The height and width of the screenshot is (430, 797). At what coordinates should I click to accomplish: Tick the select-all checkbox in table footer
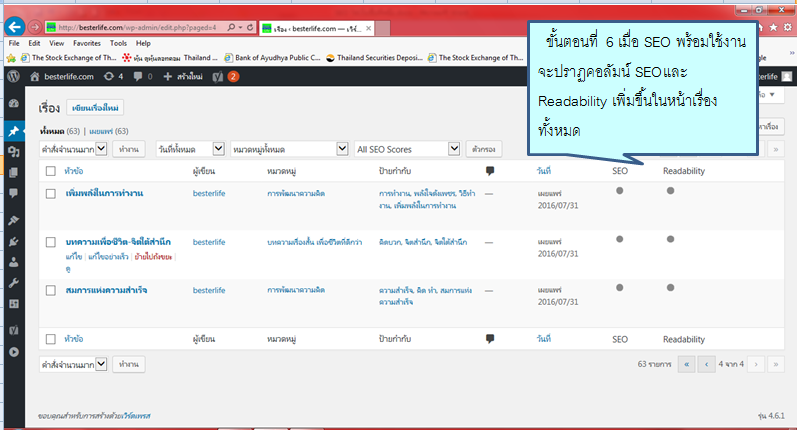coord(51,339)
